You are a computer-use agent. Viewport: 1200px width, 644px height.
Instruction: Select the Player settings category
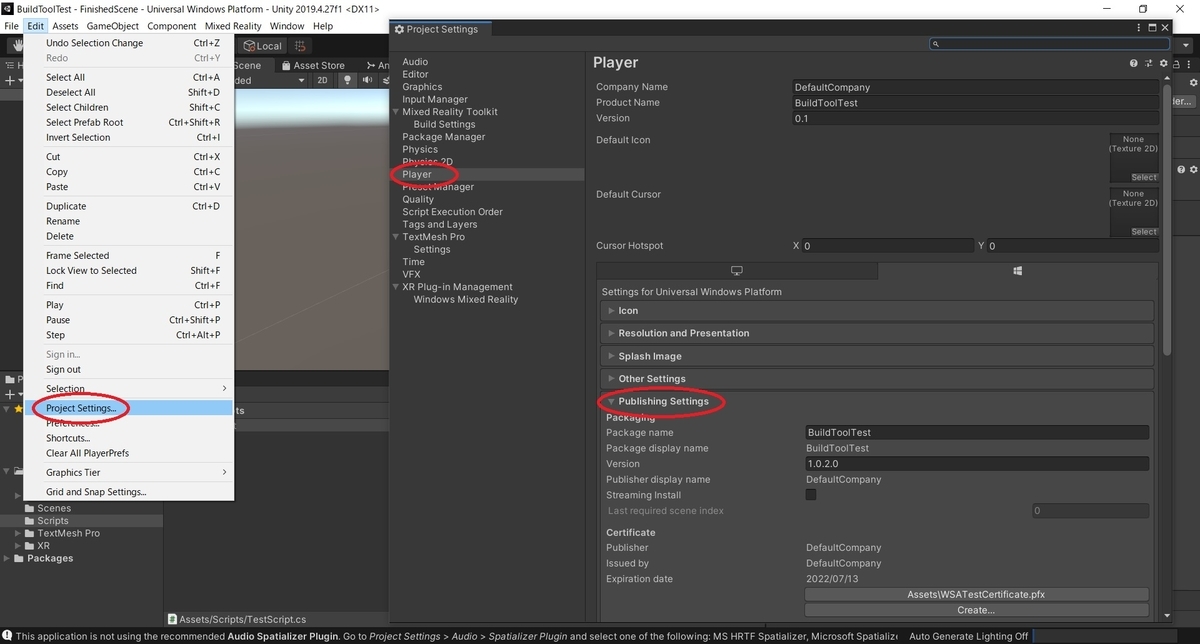tap(417, 174)
